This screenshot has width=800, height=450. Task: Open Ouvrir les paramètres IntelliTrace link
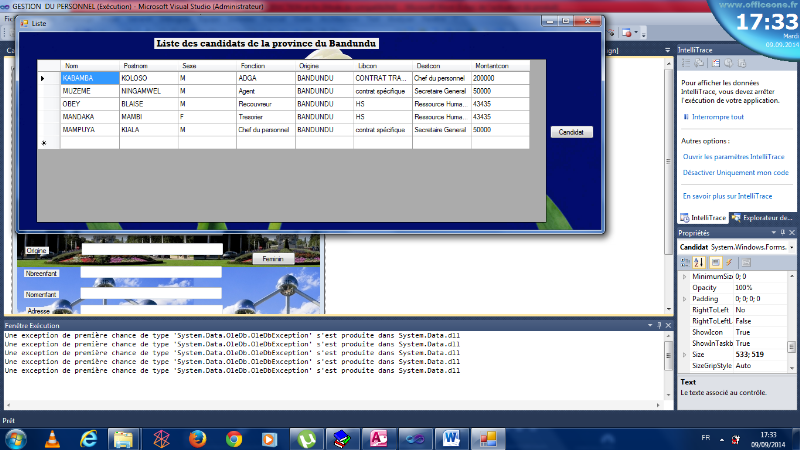(733, 157)
